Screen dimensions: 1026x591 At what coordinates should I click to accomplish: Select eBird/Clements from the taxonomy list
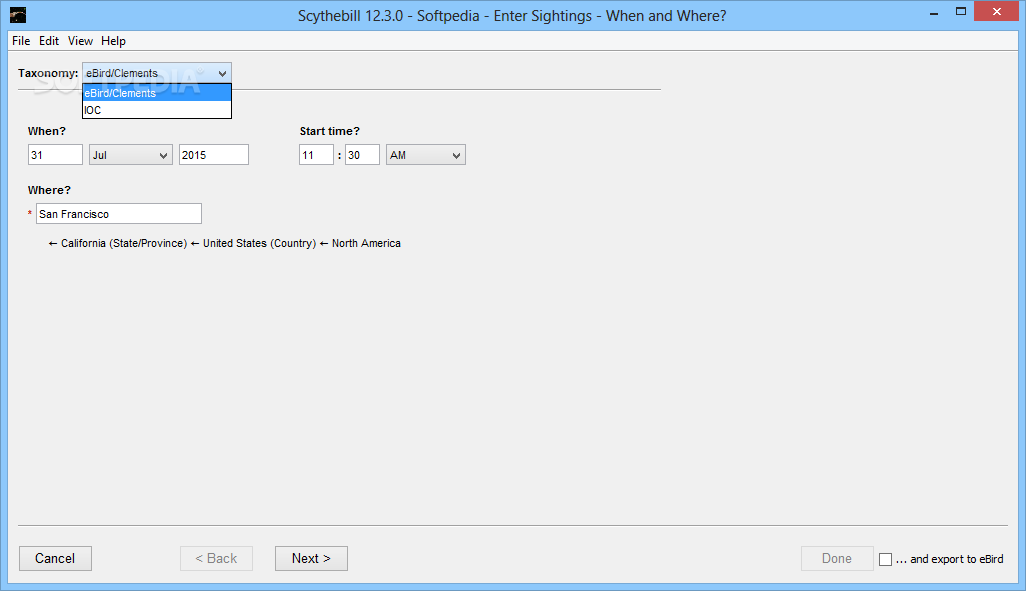(x=157, y=93)
